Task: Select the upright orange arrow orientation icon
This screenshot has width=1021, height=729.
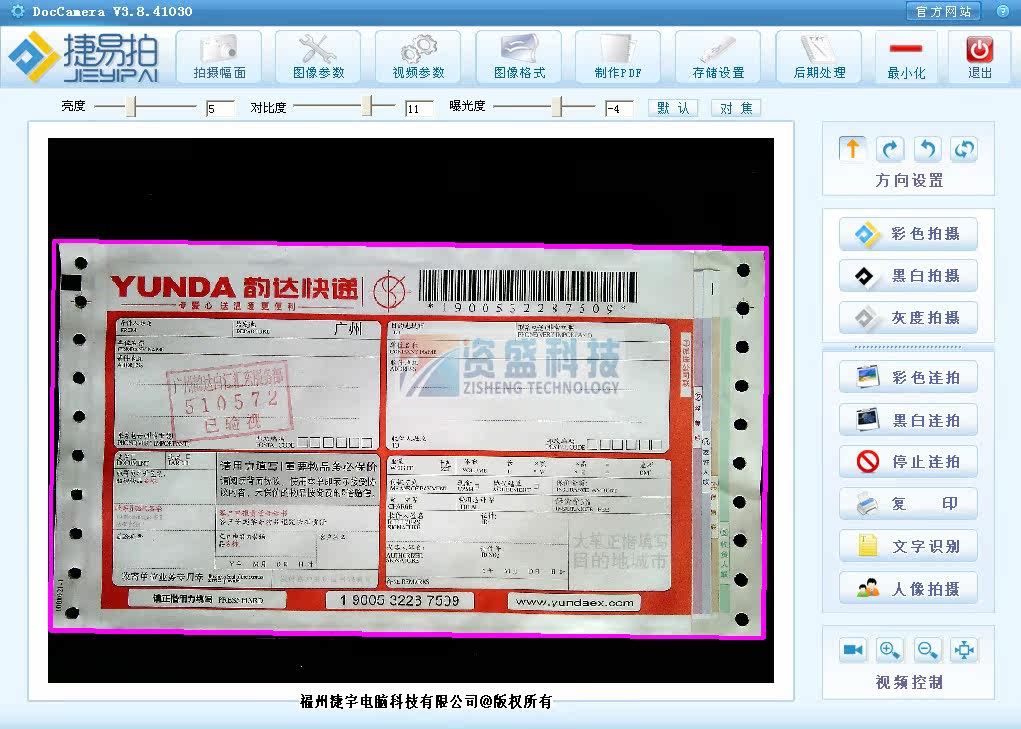Action: coord(852,149)
